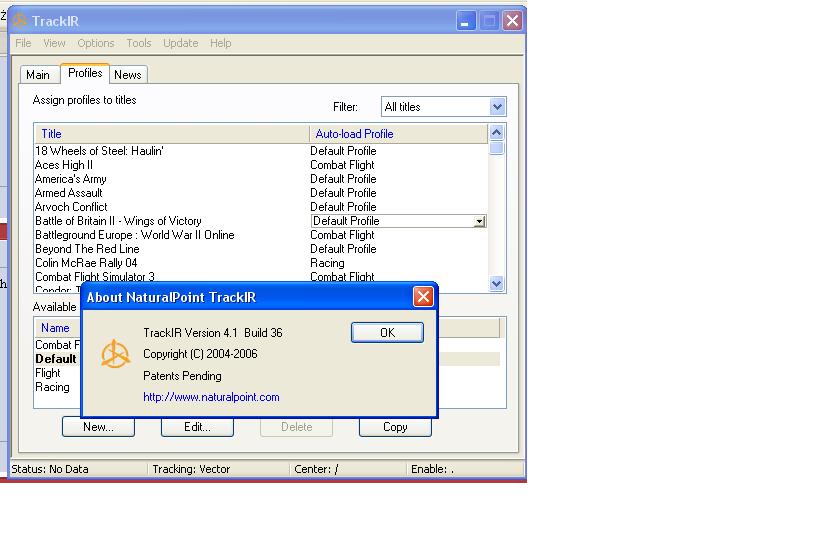The image size is (814, 545).
Task: Click Tracking: Vector in status bar
Action: (x=191, y=469)
